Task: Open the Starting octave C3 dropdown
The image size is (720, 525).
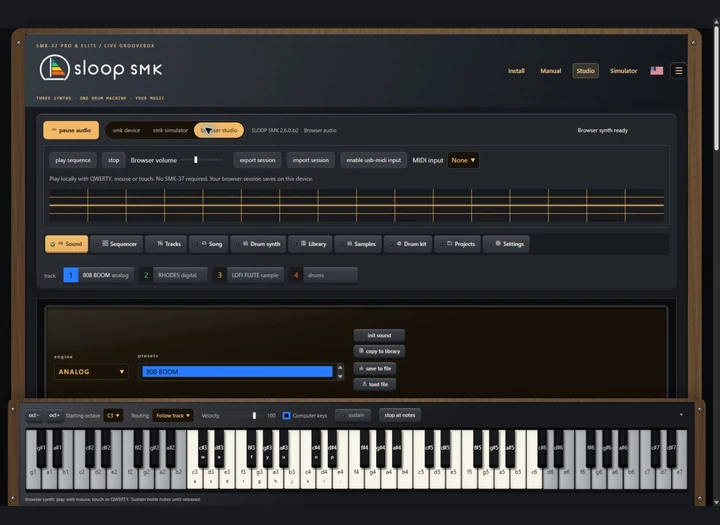Action: click(x=113, y=416)
